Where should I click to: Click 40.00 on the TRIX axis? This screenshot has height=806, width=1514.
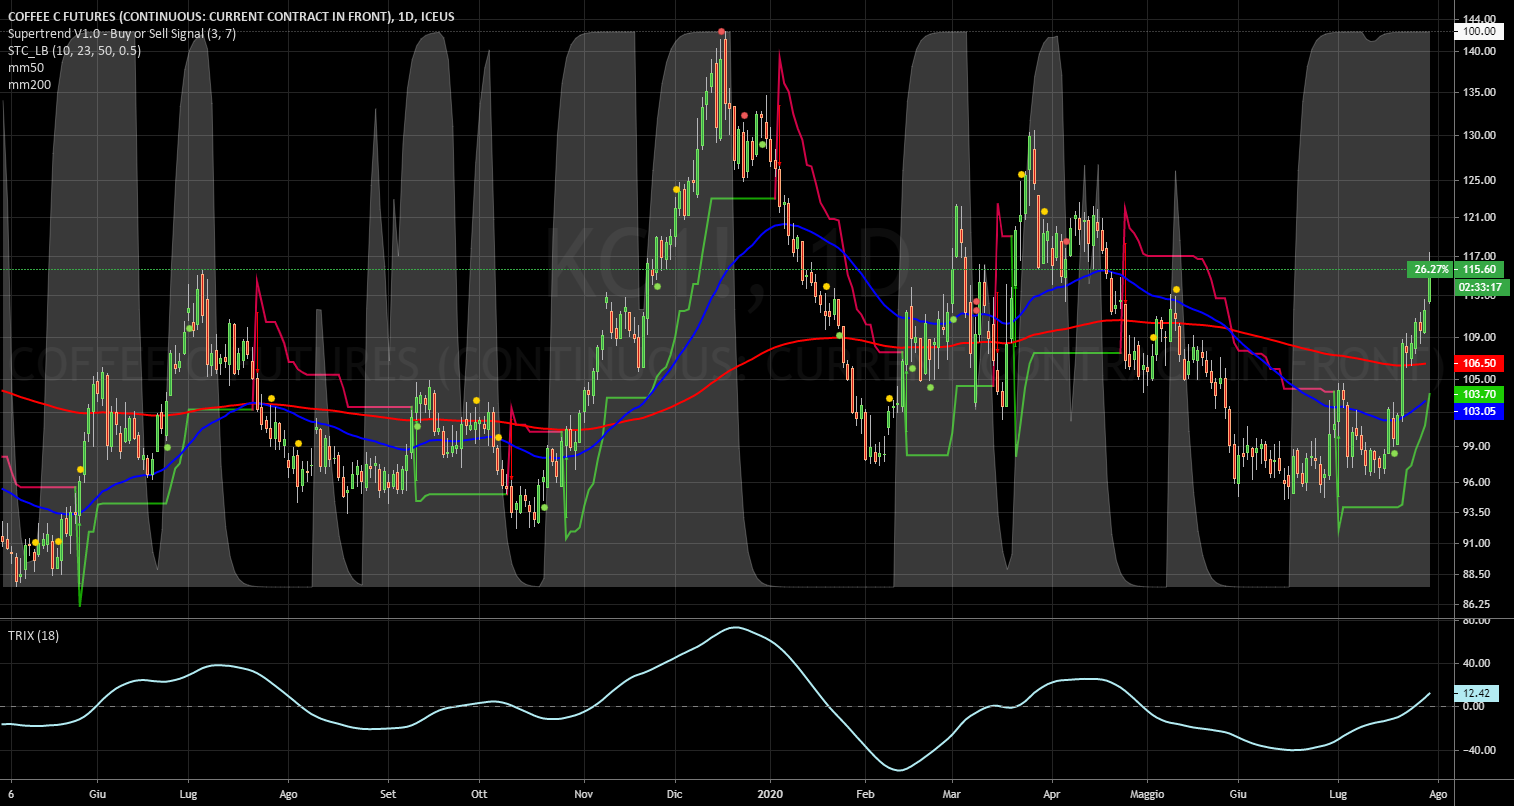click(1477, 662)
